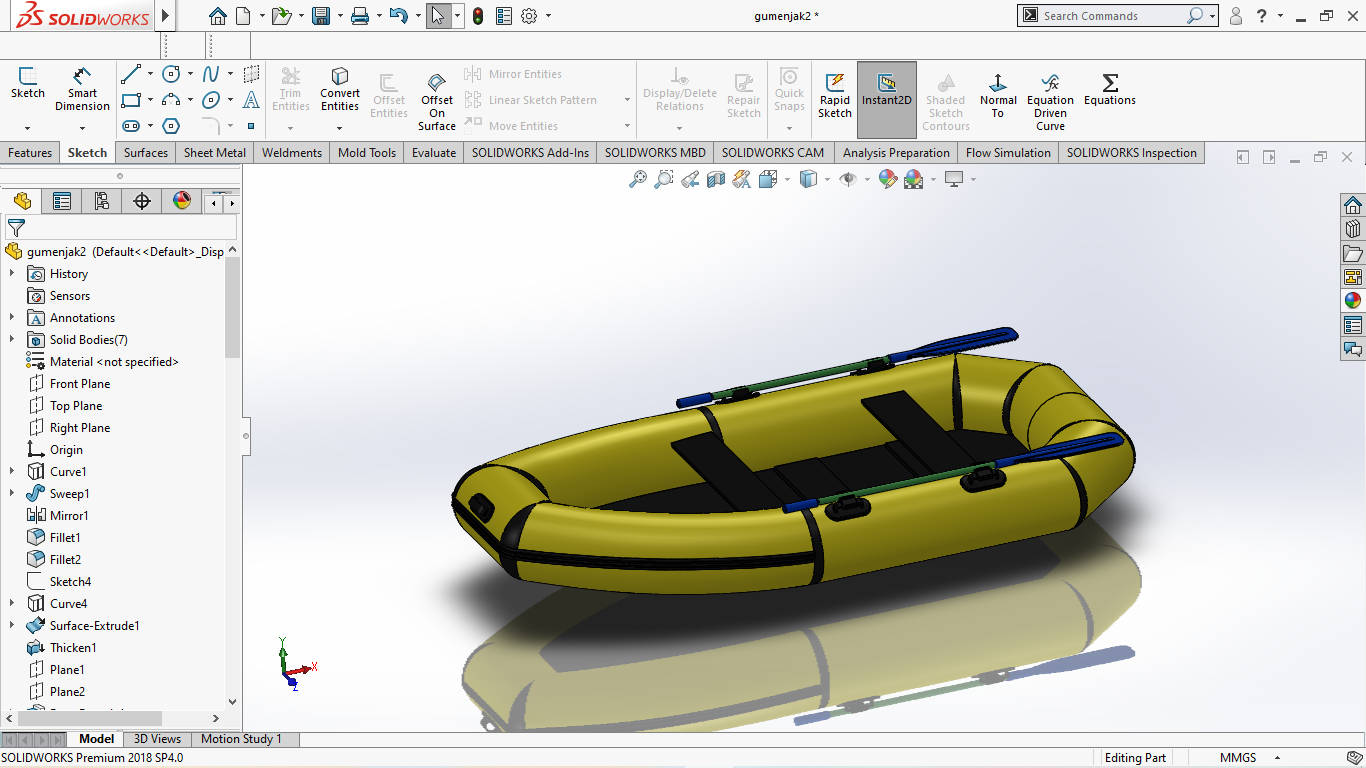
Task: Open the SOLIDWORKS CAM tab
Action: [773, 153]
